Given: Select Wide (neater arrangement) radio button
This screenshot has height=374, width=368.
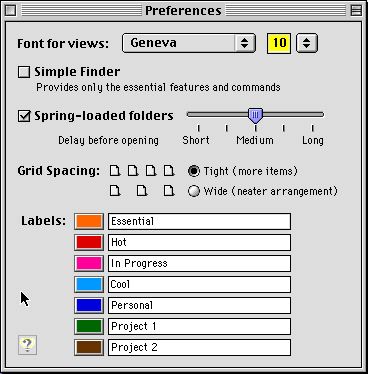Looking at the screenshot, I should [x=194, y=191].
